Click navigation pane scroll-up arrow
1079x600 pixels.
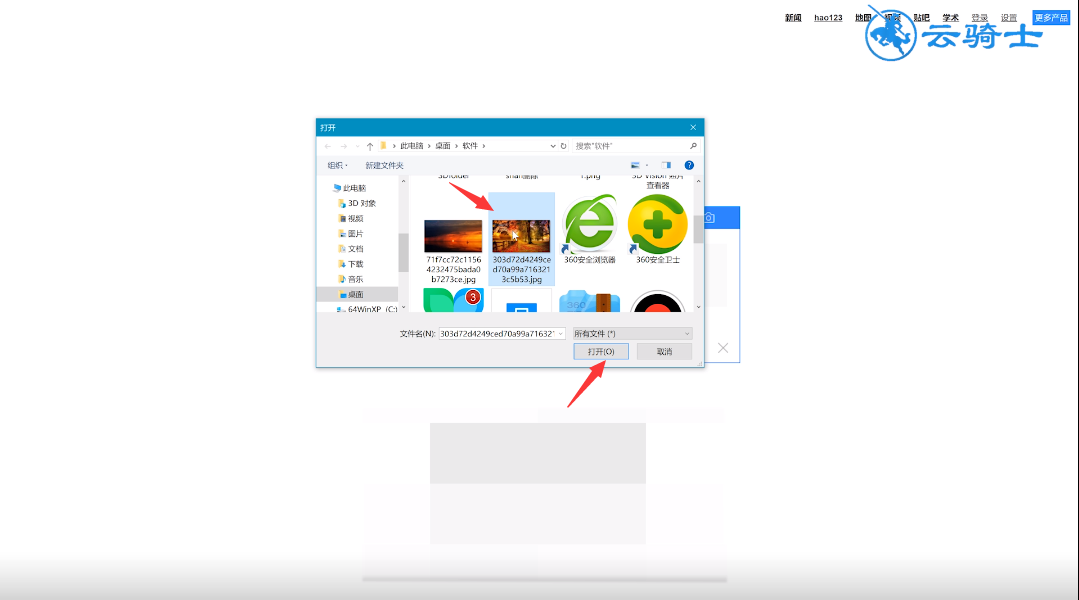pyautogui.click(x=403, y=181)
